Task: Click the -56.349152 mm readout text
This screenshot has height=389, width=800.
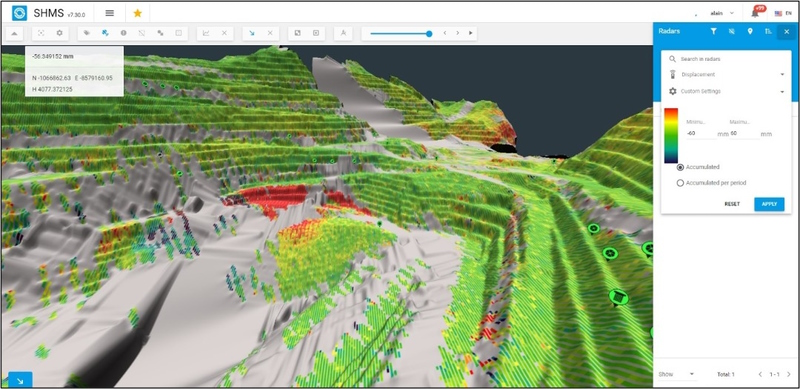Action: click(53, 57)
